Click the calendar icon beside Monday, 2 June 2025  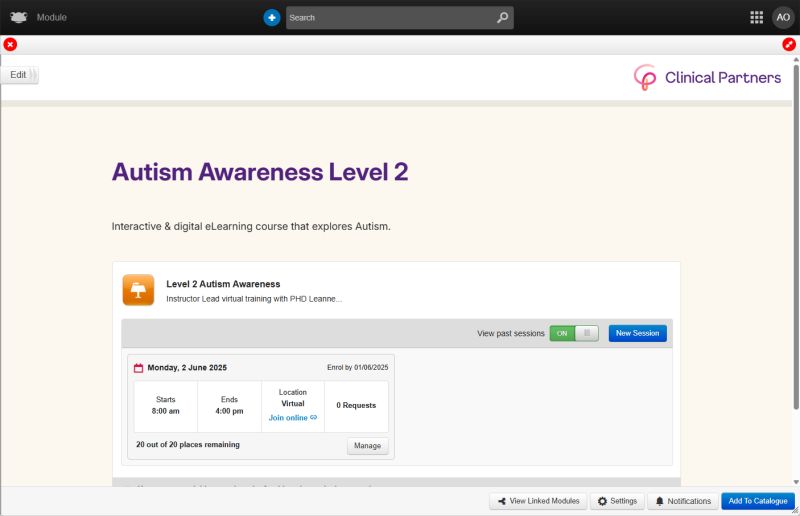coord(139,367)
